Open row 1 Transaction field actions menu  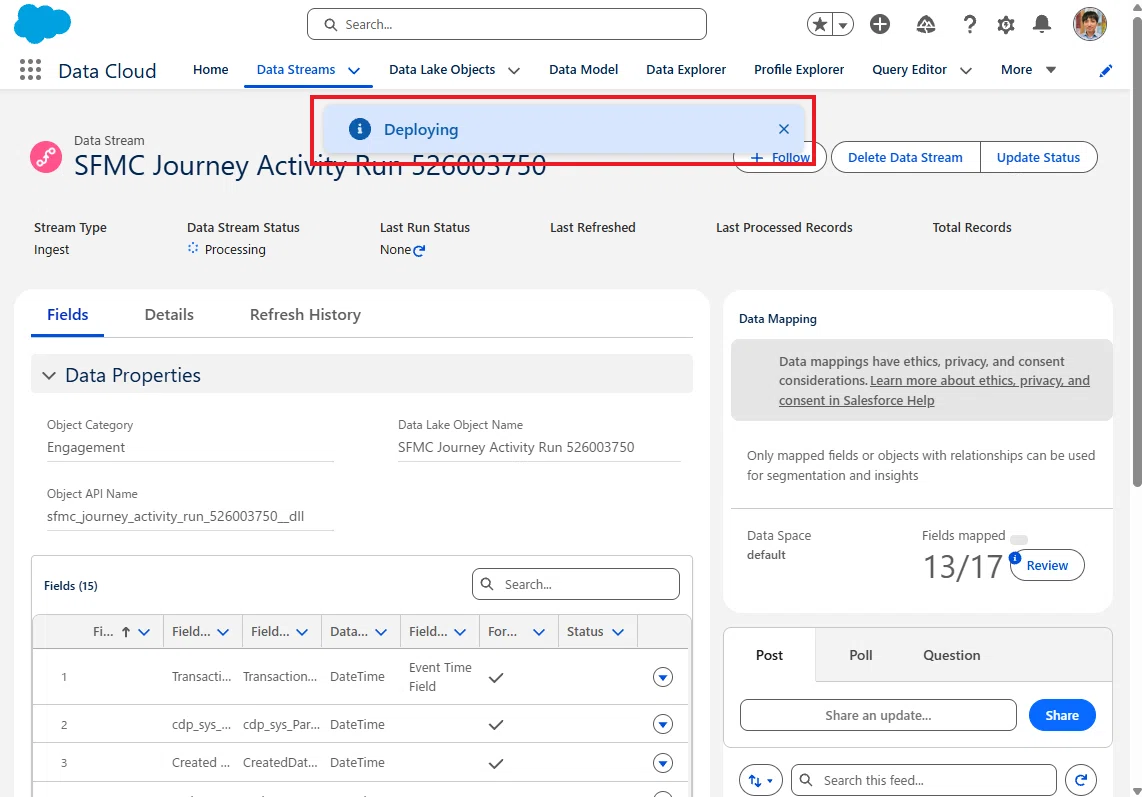[663, 678]
